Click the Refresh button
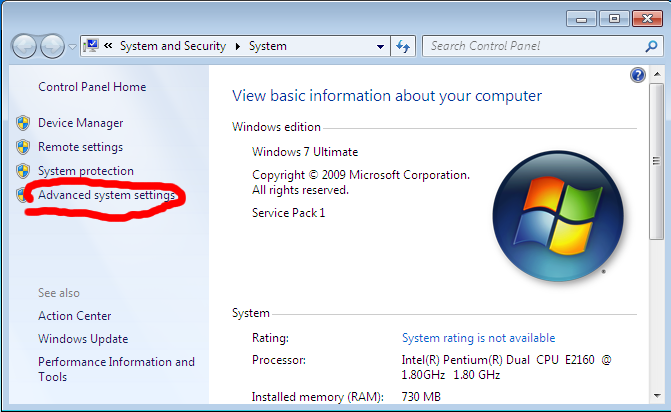The width and height of the screenshot is (671, 412). click(403, 46)
